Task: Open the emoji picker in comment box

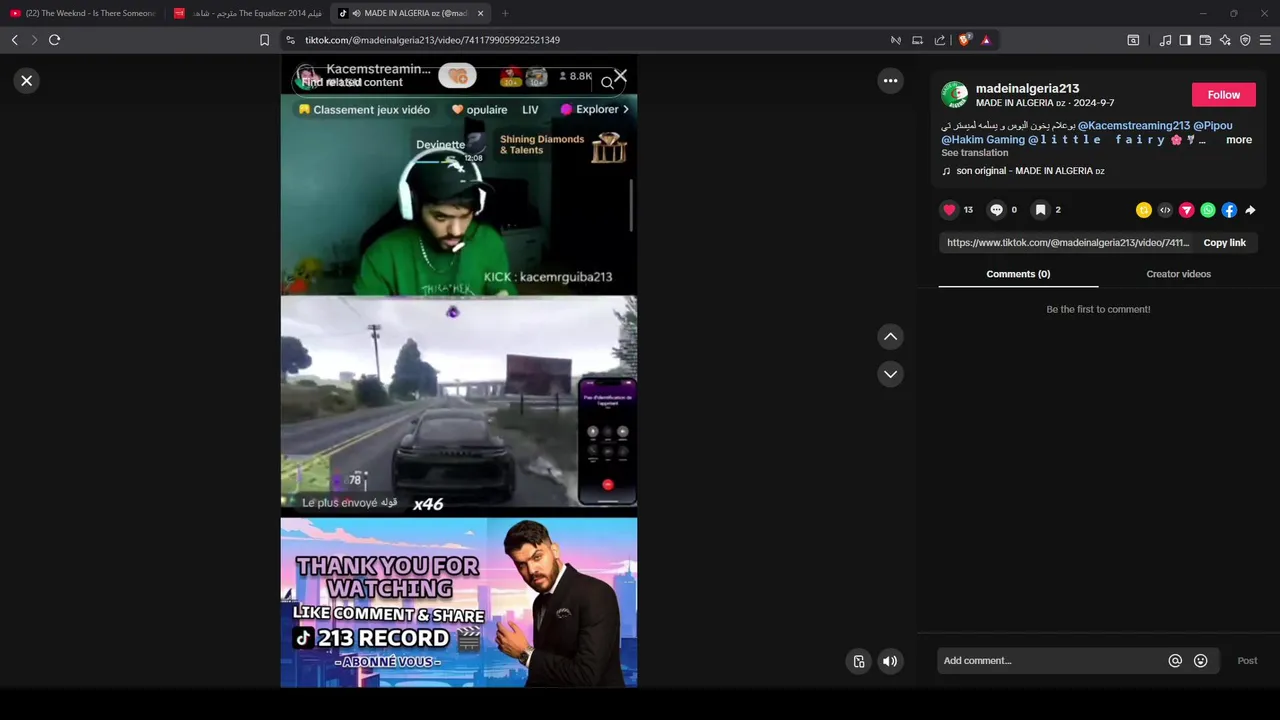Action: click(x=1200, y=661)
